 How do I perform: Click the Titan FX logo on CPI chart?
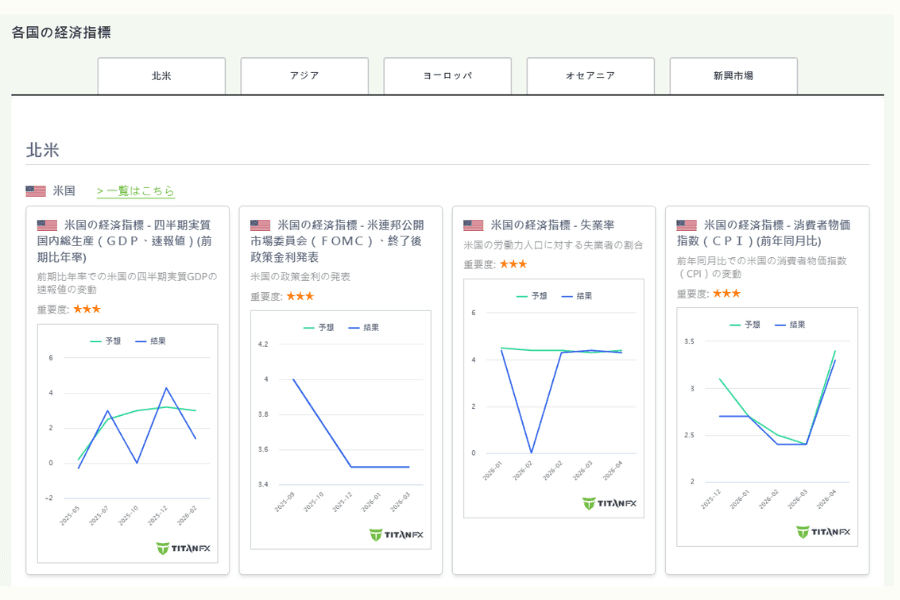(x=822, y=532)
